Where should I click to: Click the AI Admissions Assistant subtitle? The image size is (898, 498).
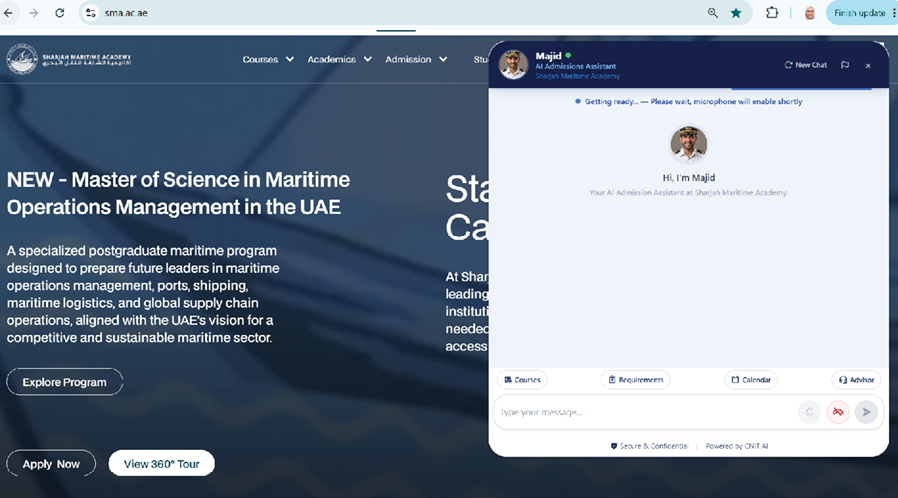576,66
